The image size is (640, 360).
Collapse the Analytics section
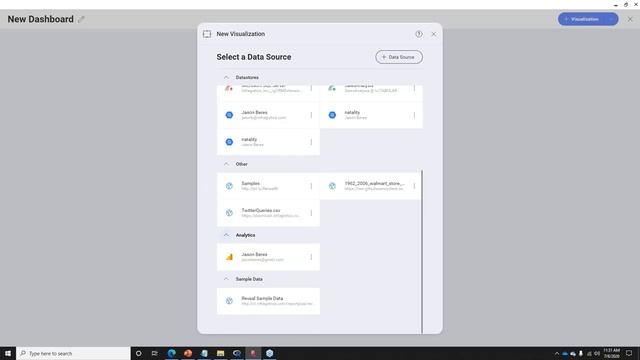pos(227,235)
